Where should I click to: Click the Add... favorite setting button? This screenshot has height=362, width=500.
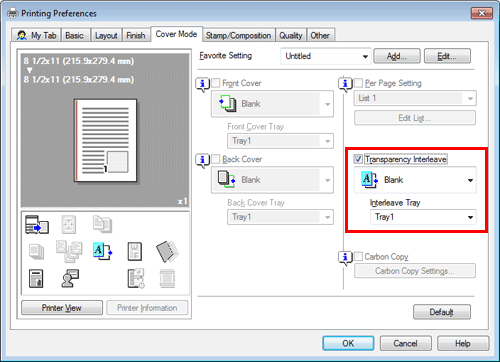397,56
